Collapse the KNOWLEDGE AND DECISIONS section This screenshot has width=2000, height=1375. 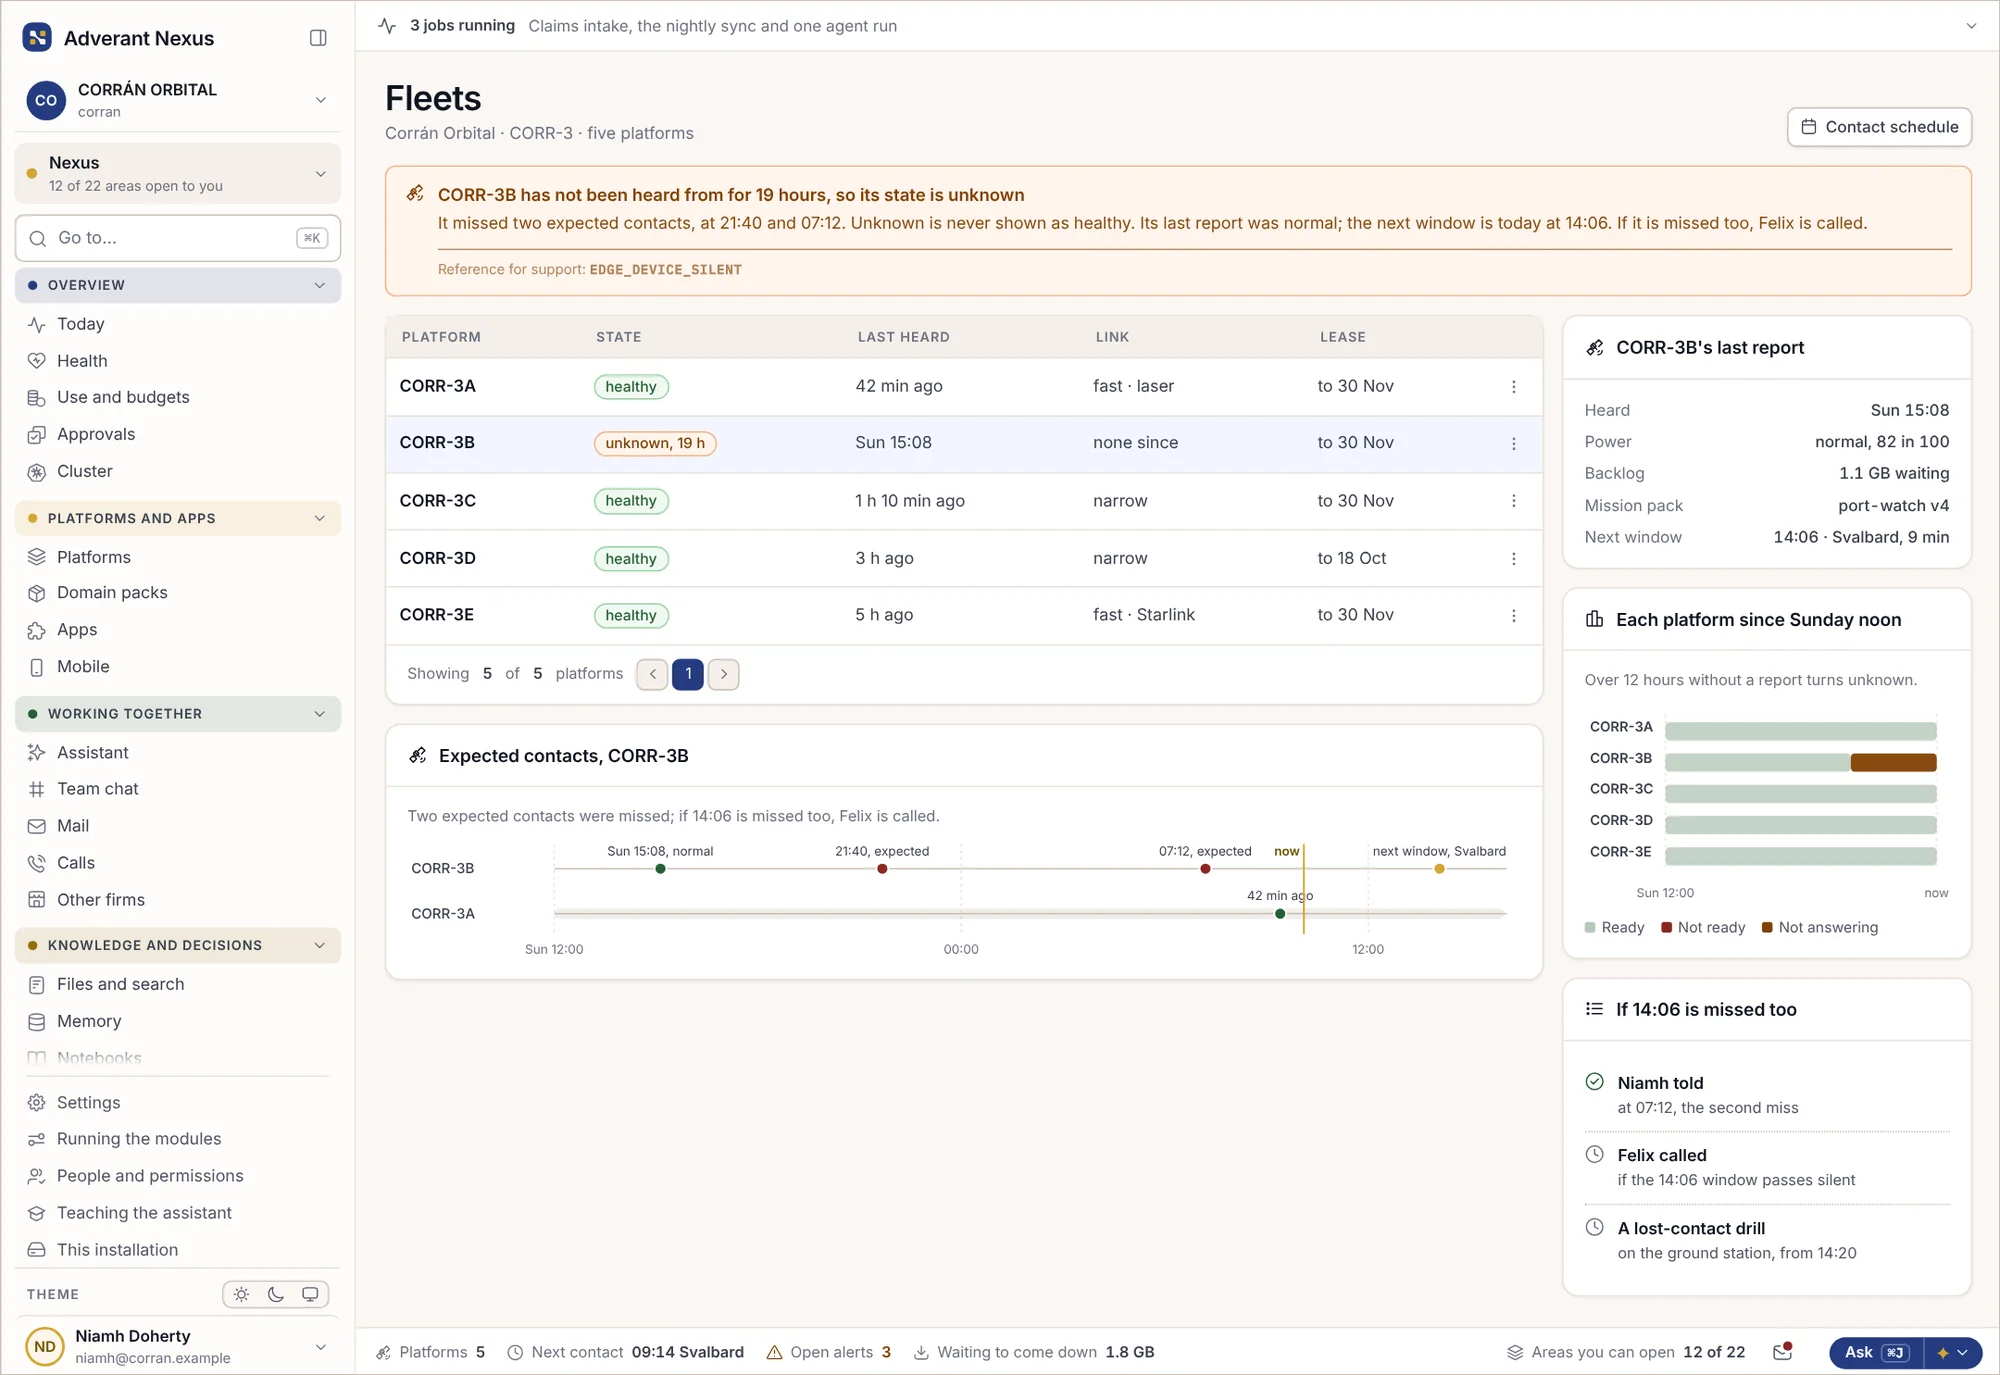(x=178, y=945)
